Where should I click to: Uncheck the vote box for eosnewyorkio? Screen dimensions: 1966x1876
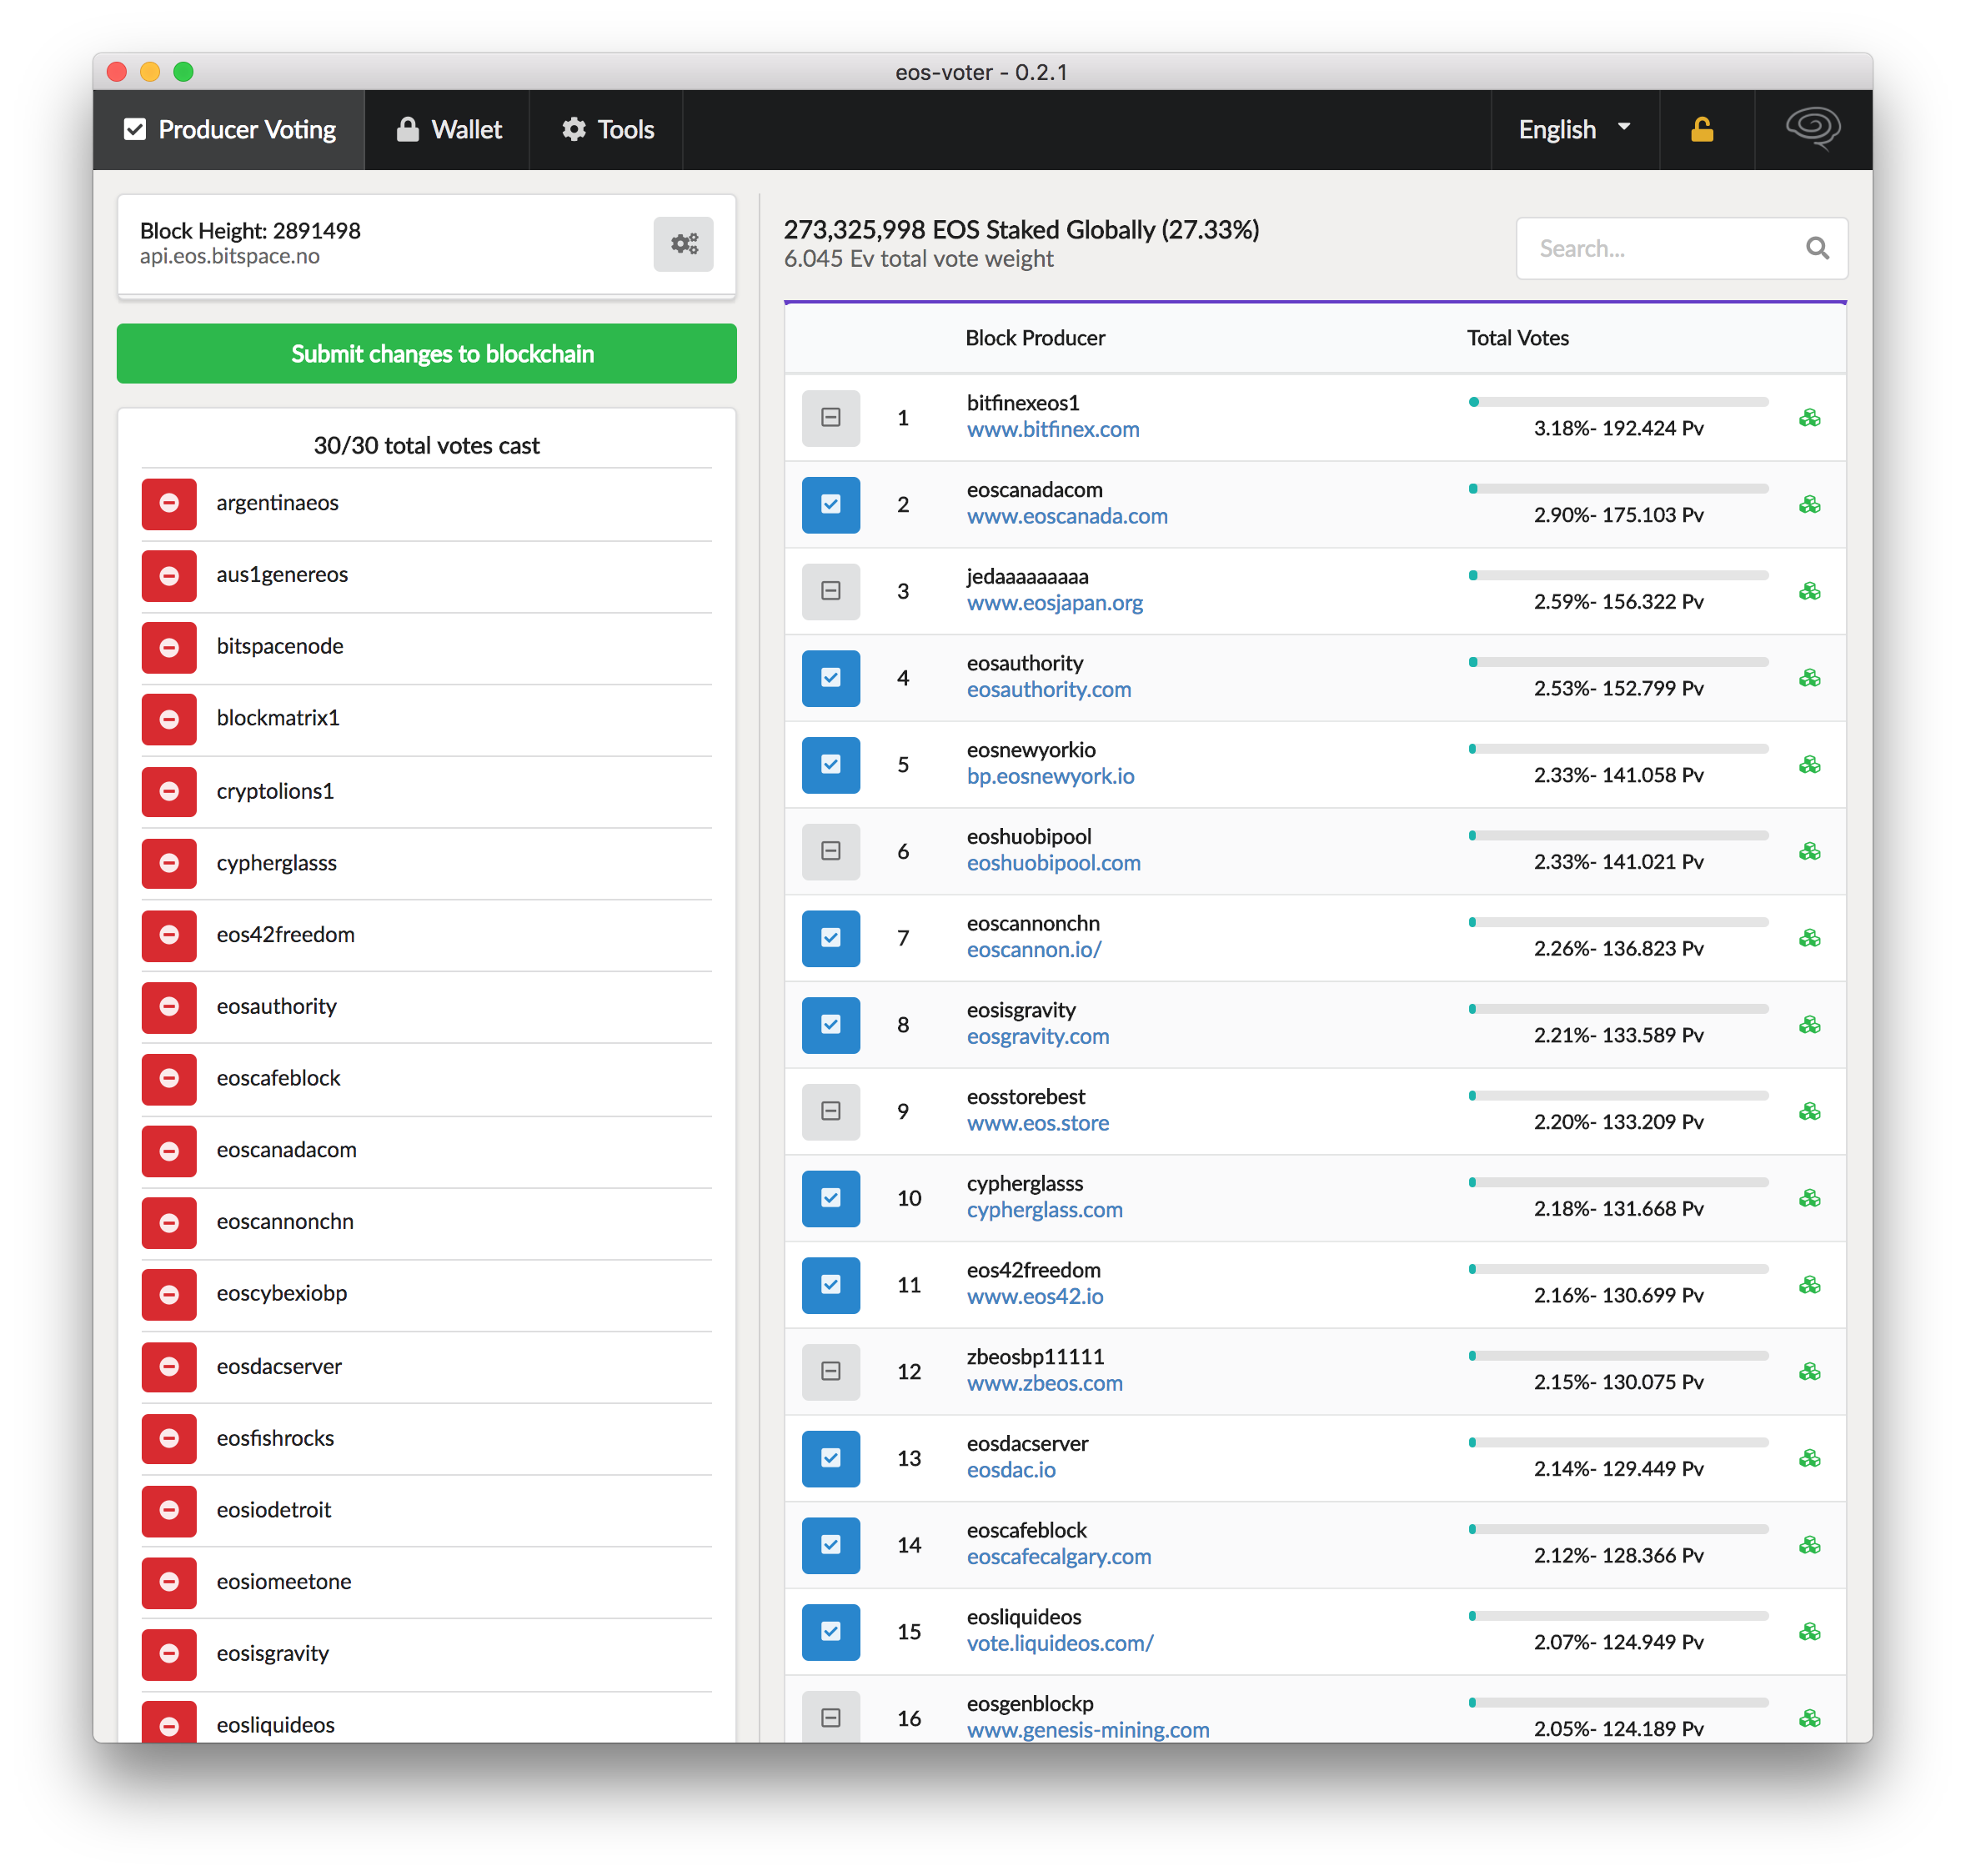(830, 765)
